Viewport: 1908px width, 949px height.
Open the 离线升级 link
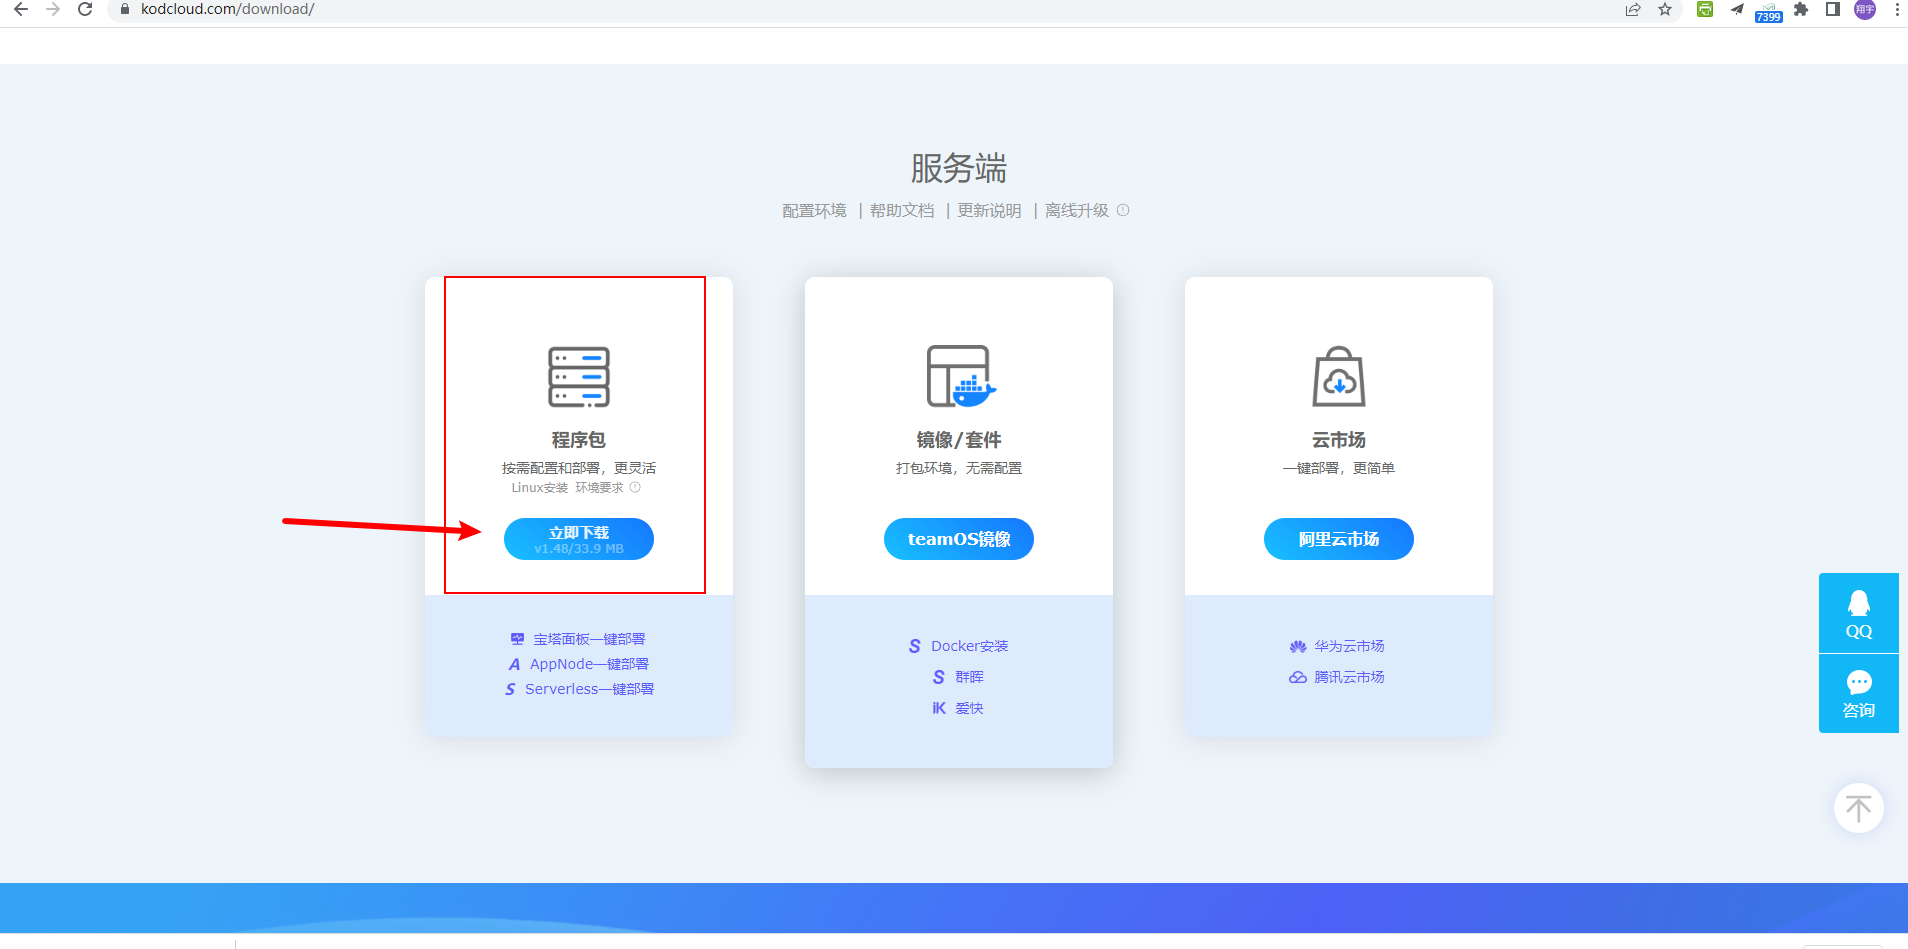pyautogui.click(x=1077, y=211)
